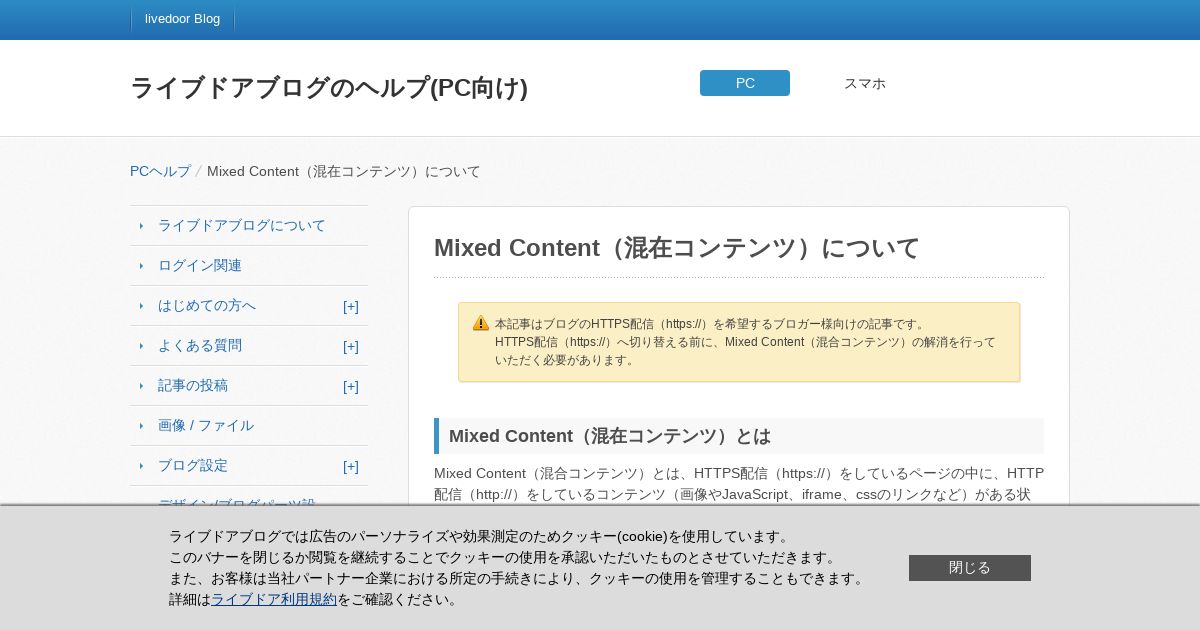The width and height of the screenshot is (1200, 630).
Task: Click the 閉じる button on cookie banner
Action: click(x=970, y=568)
